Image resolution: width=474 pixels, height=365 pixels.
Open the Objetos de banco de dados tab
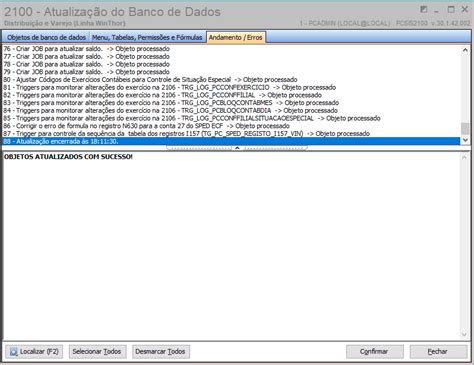[x=46, y=37]
